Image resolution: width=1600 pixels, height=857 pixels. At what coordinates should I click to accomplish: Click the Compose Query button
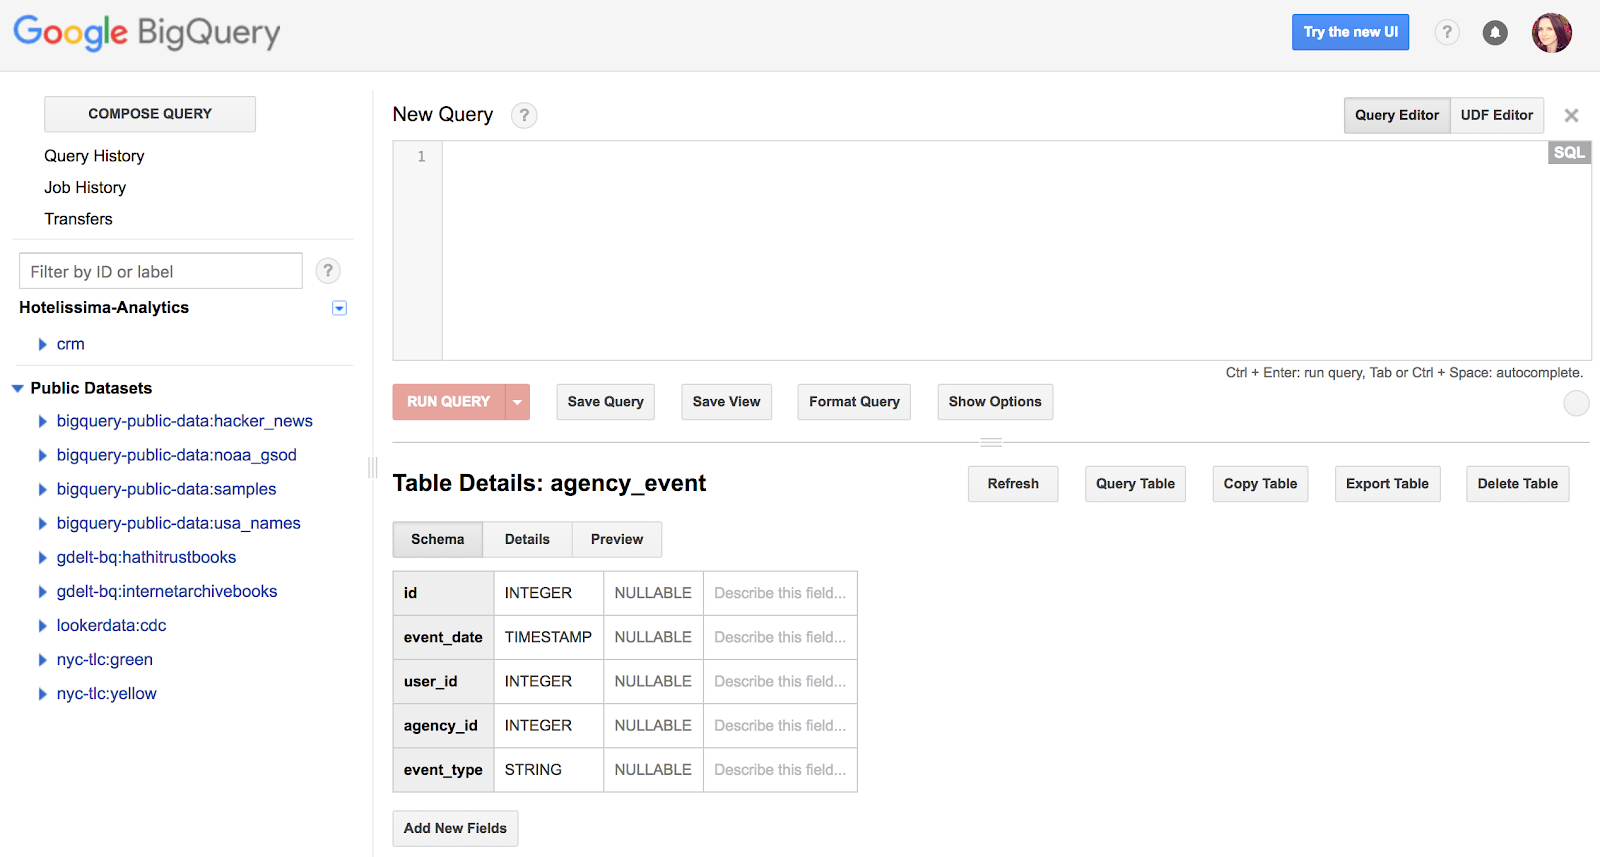coord(150,114)
